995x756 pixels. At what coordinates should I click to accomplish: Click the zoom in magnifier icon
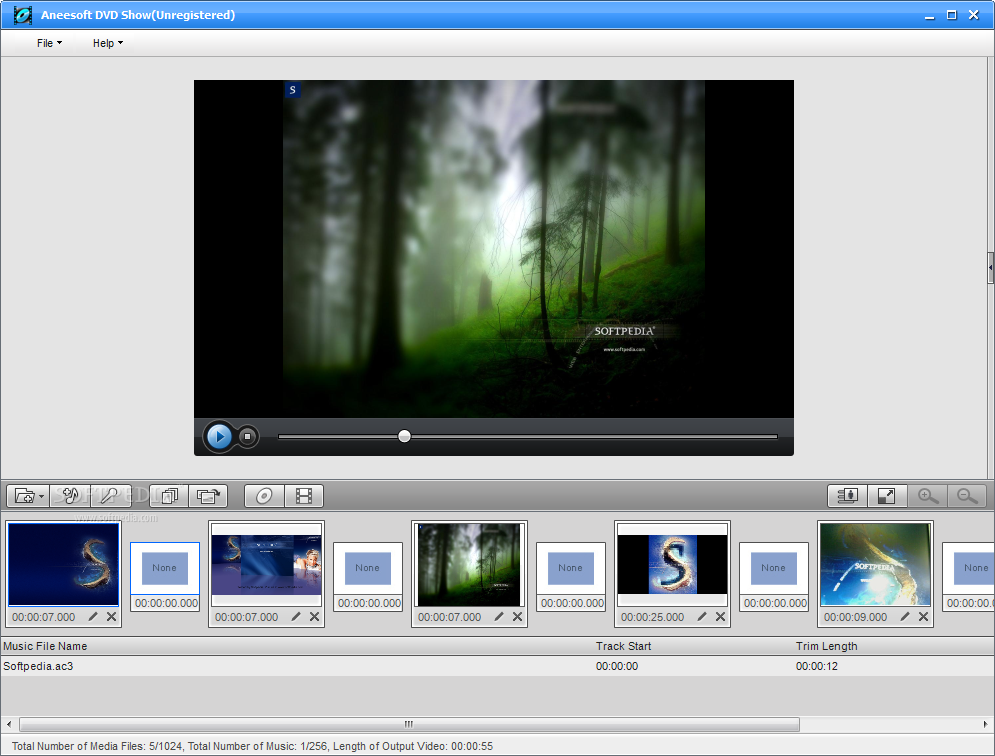[928, 496]
